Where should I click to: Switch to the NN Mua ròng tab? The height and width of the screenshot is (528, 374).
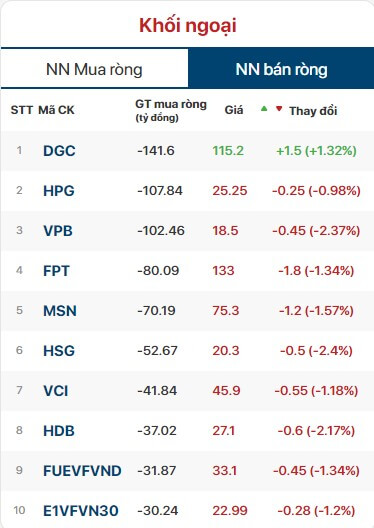[94, 69]
